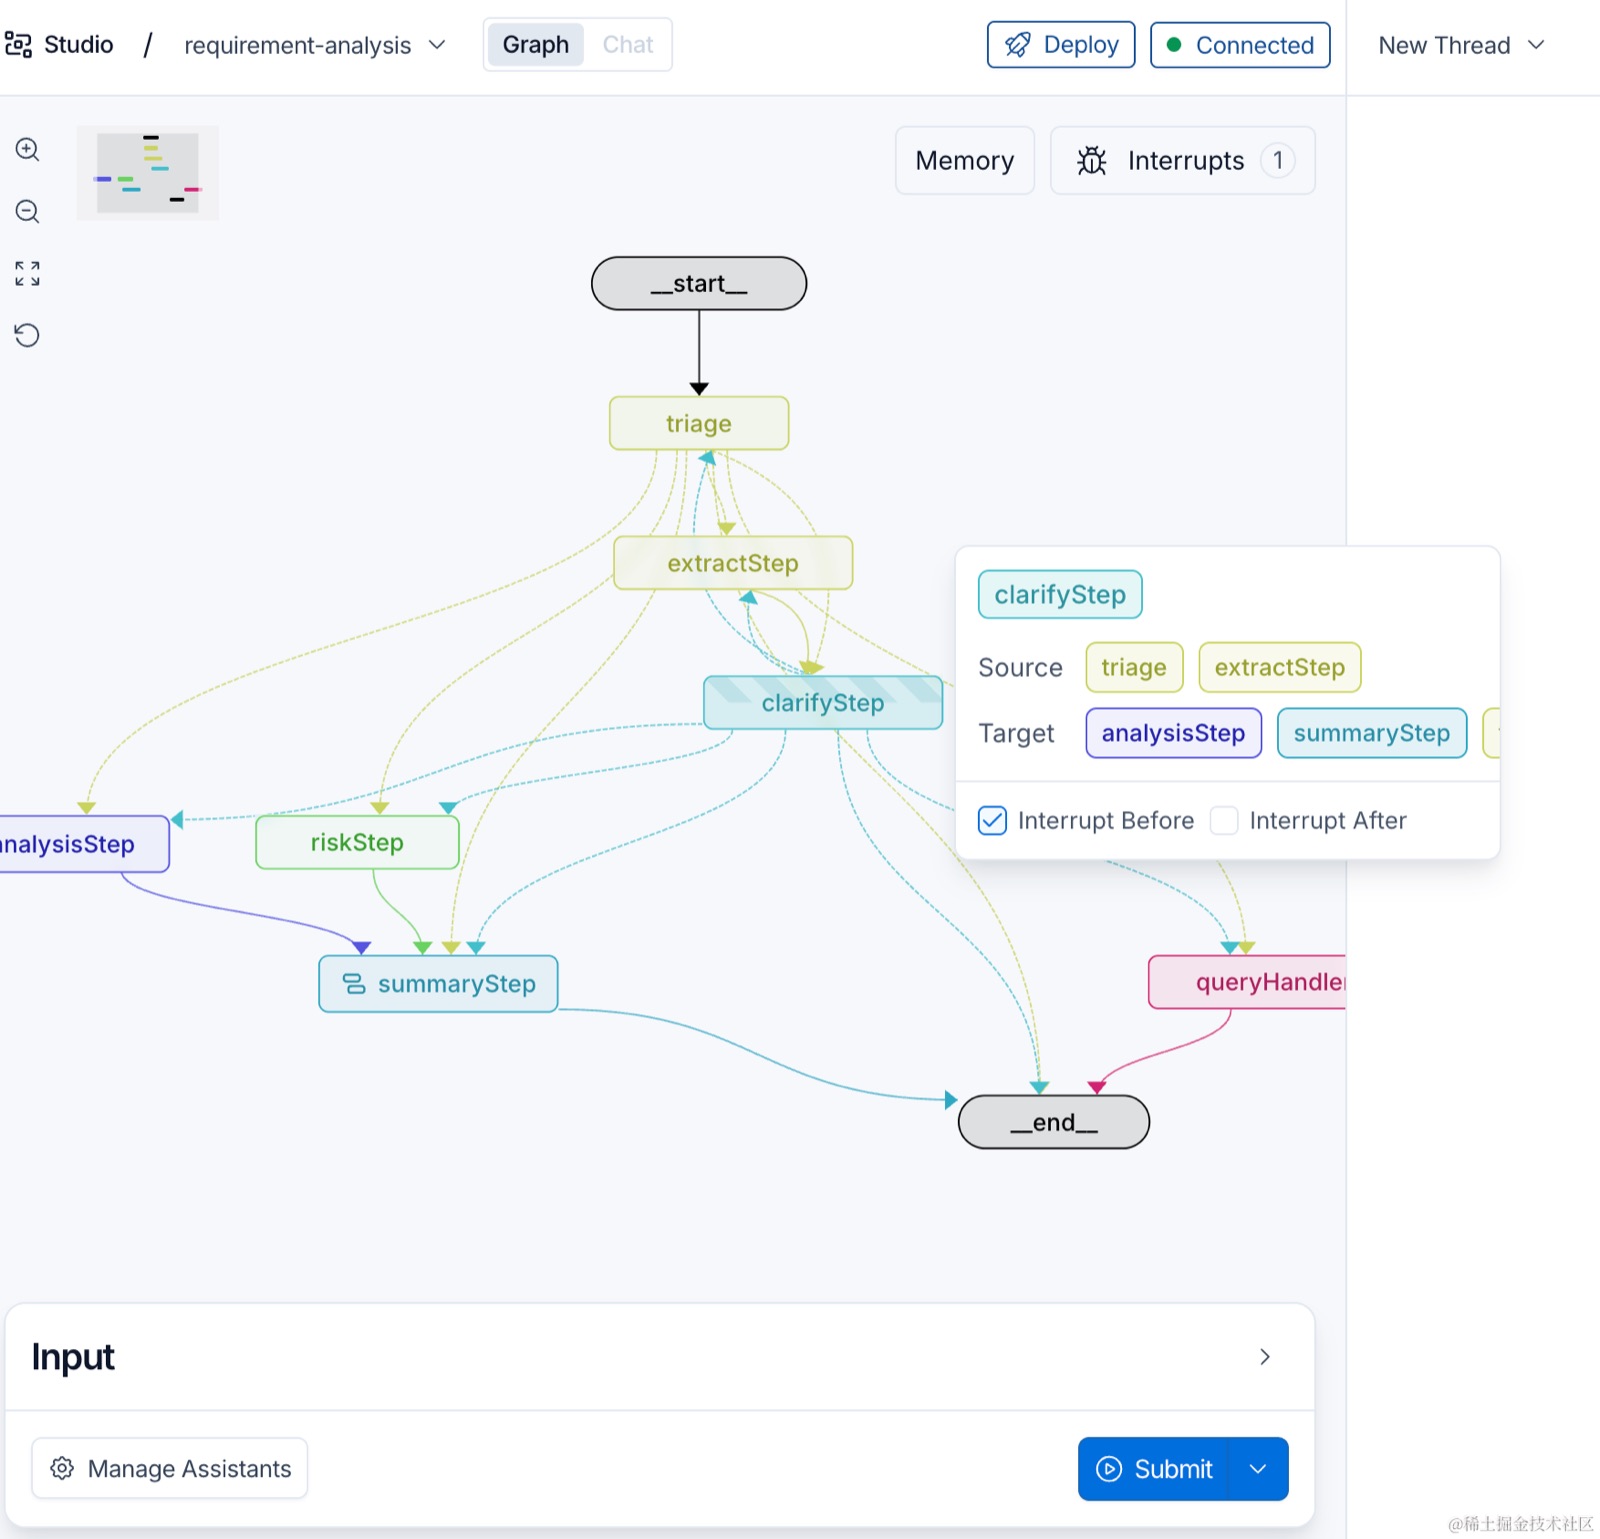Viewport: 1600px width, 1539px height.
Task: Select the __end__ node
Action: pos(1054,1122)
